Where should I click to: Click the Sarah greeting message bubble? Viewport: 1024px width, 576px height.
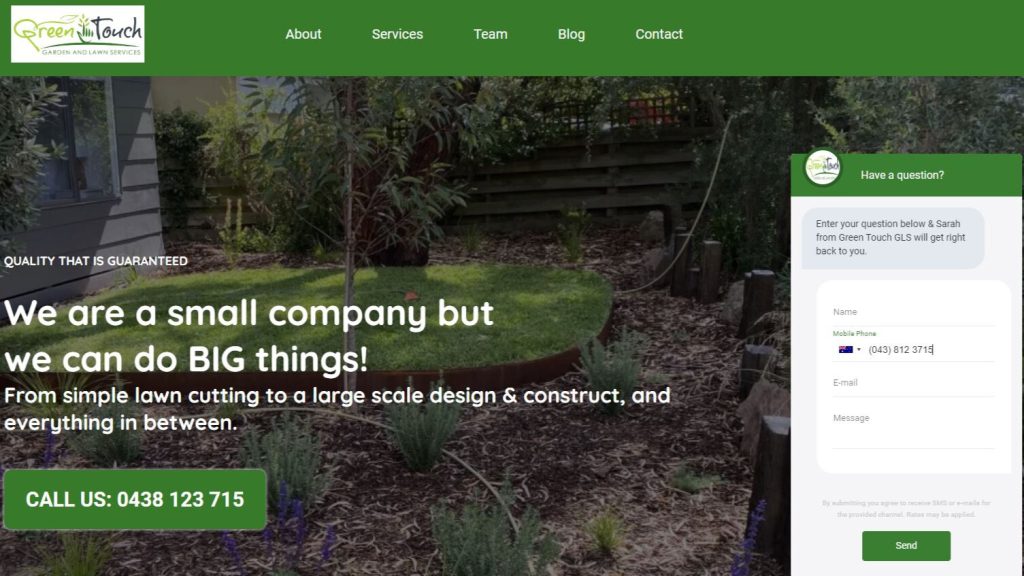(x=892, y=238)
